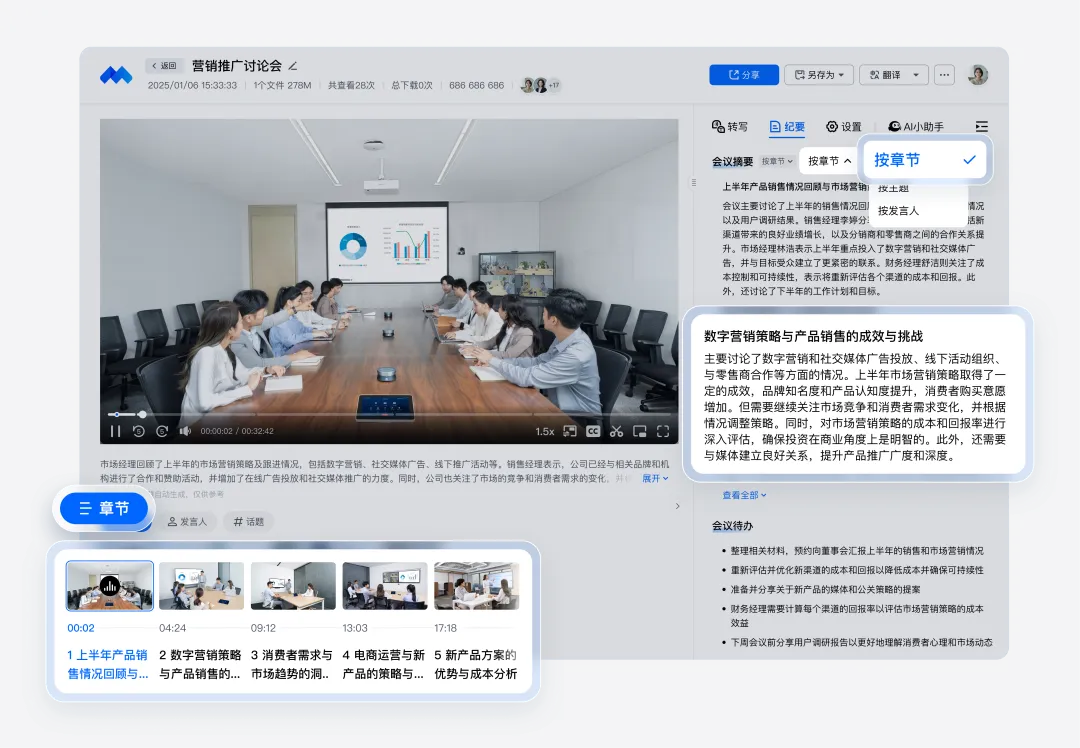Open the 另存为 save-as dropdown
Screen dimensions: 1080x748
(818, 75)
